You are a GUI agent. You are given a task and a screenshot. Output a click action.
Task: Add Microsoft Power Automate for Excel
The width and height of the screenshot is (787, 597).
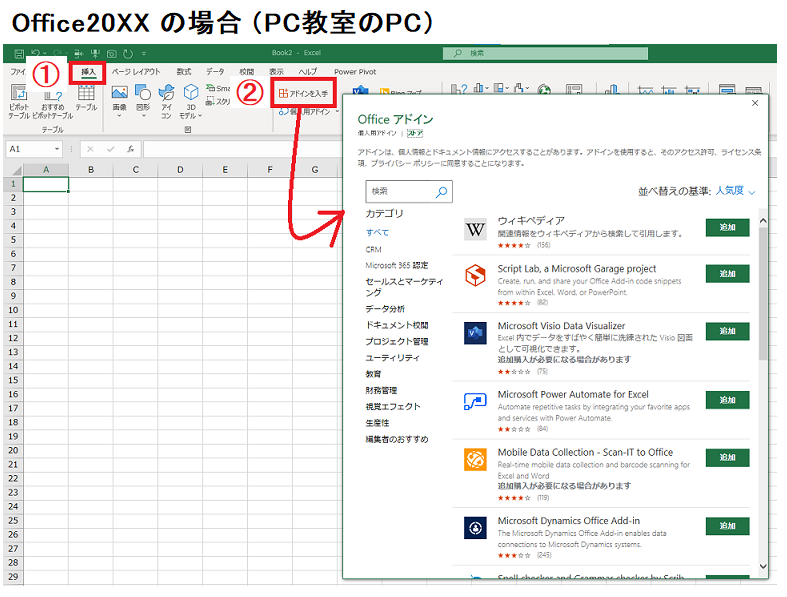point(727,400)
